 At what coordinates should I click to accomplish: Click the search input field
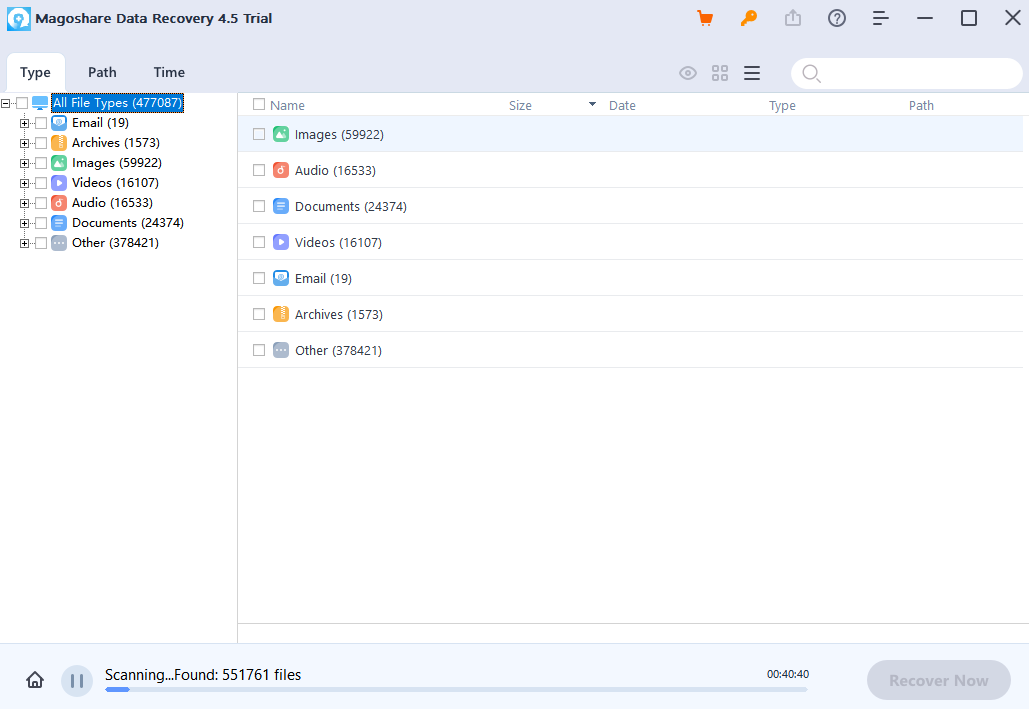(915, 73)
